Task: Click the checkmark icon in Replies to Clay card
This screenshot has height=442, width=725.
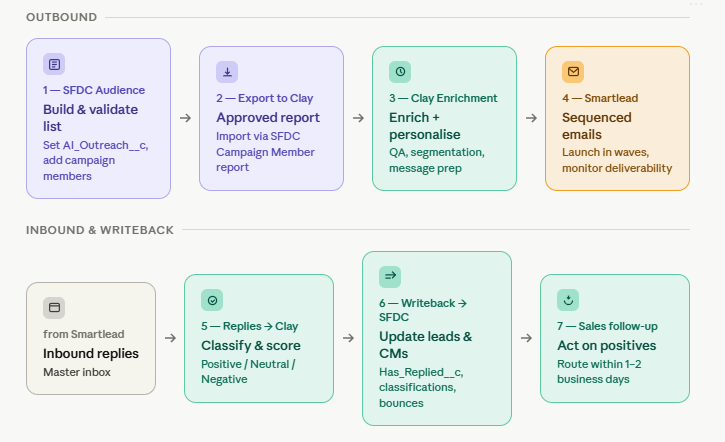Action: pos(212,300)
